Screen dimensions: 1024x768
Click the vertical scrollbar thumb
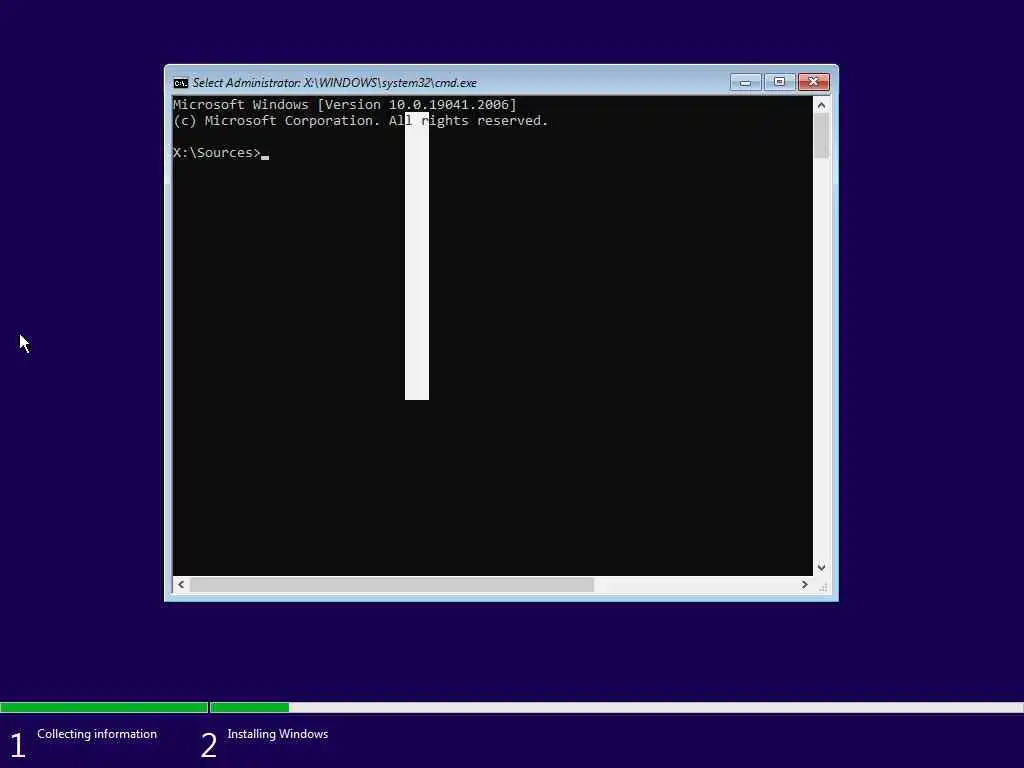[822, 136]
